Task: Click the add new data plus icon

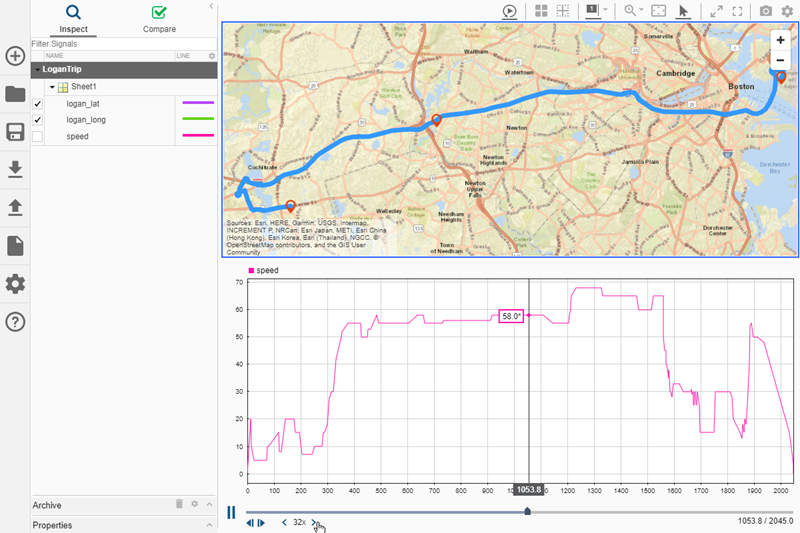Action: pyautogui.click(x=15, y=56)
